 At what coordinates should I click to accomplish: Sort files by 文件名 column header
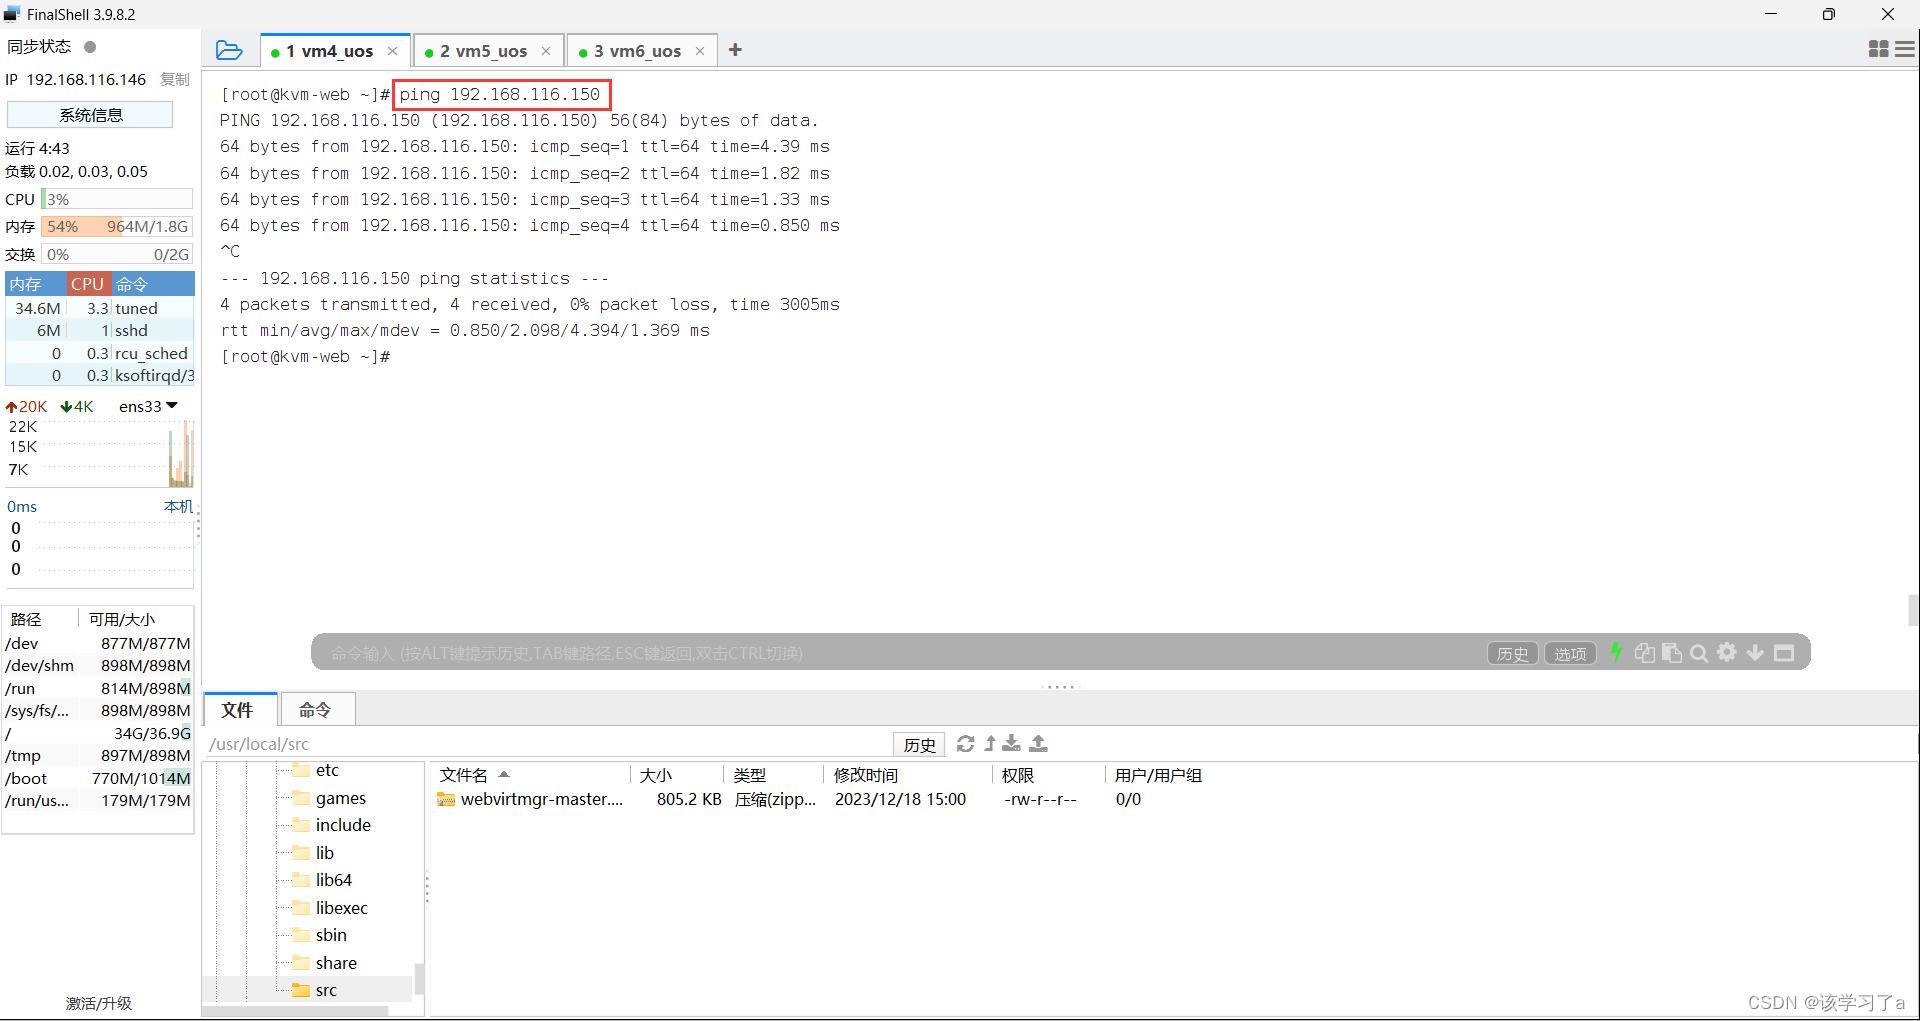click(x=531, y=775)
